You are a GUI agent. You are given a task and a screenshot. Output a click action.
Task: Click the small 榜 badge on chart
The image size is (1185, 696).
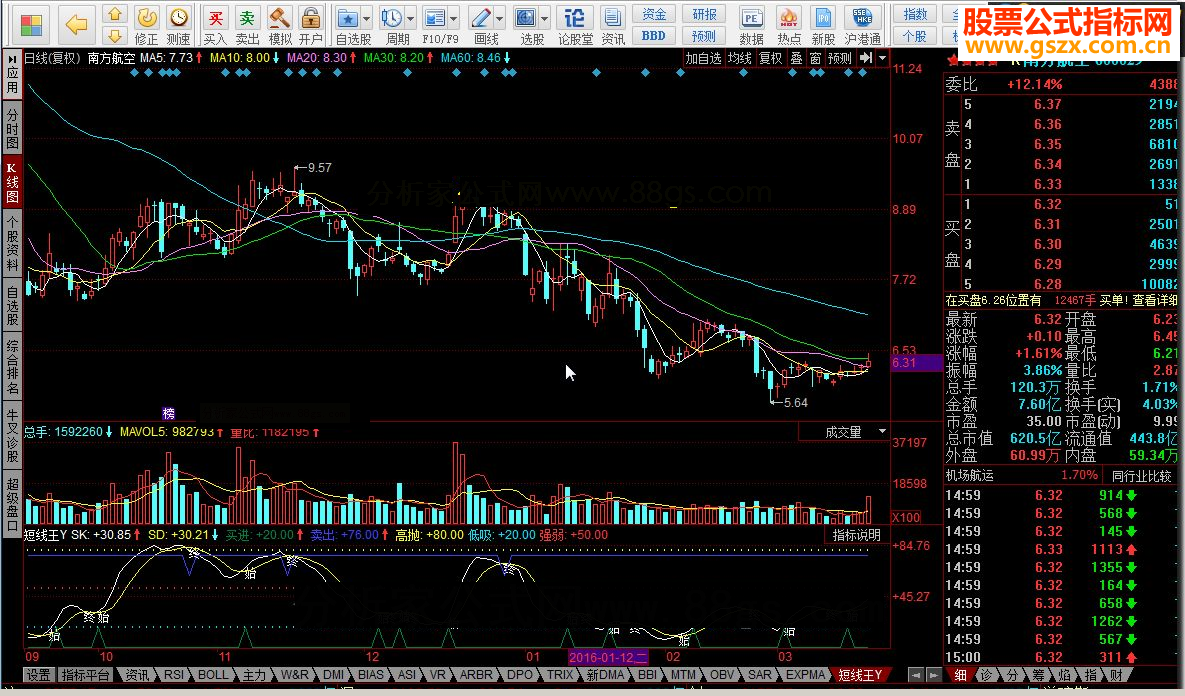click(x=169, y=413)
